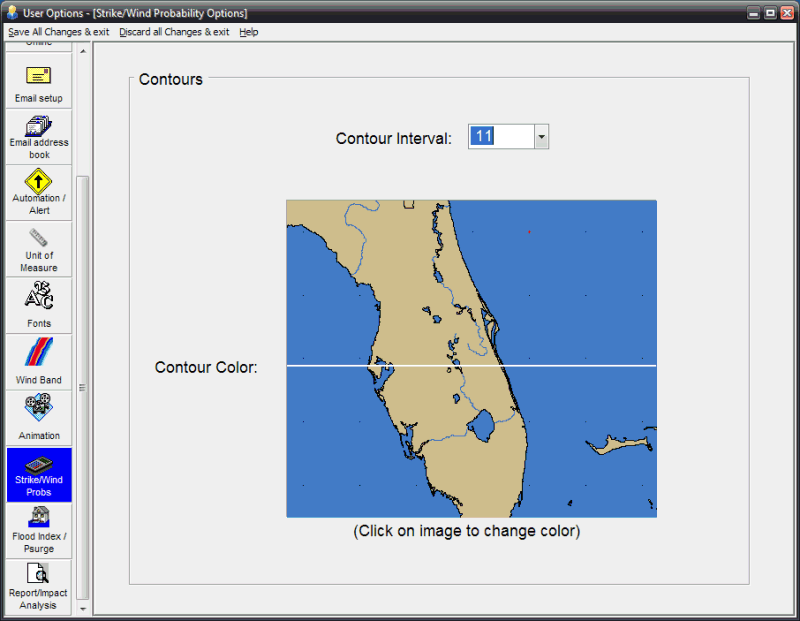Image resolution: width=800 pixels, height=621 pixels.
Task: Select the Wind Band options
Action: tap(38, 361)
